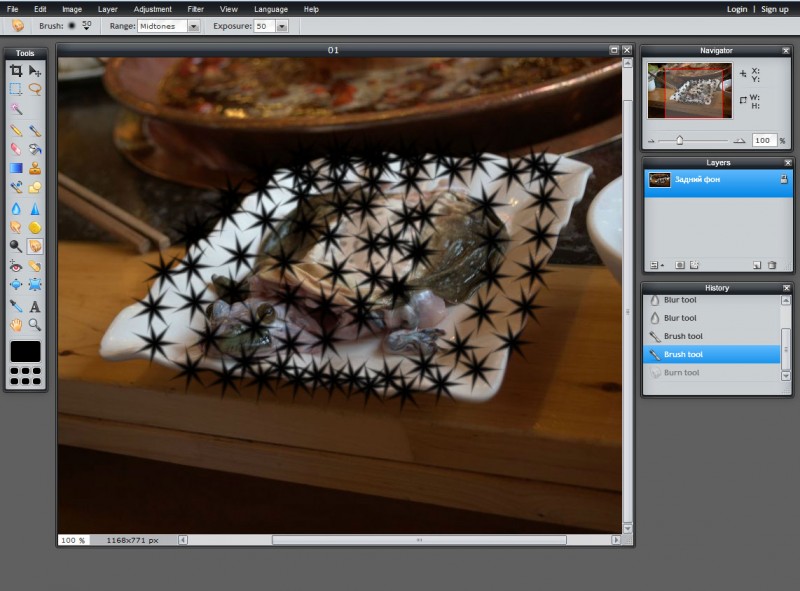800x591 pixels.
Task: Select the dimmed Burn tool history entry
Action: (712, 373)
